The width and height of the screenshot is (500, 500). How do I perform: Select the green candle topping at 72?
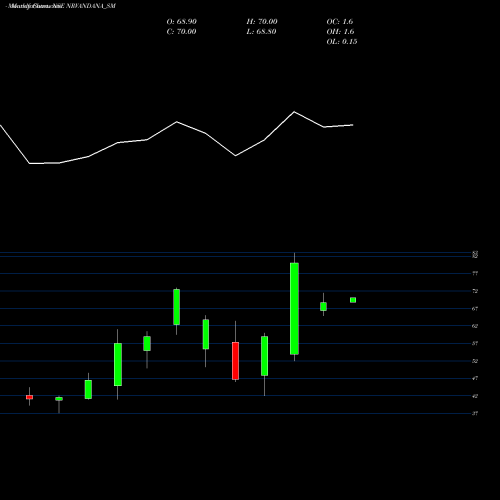coord(177,307)
